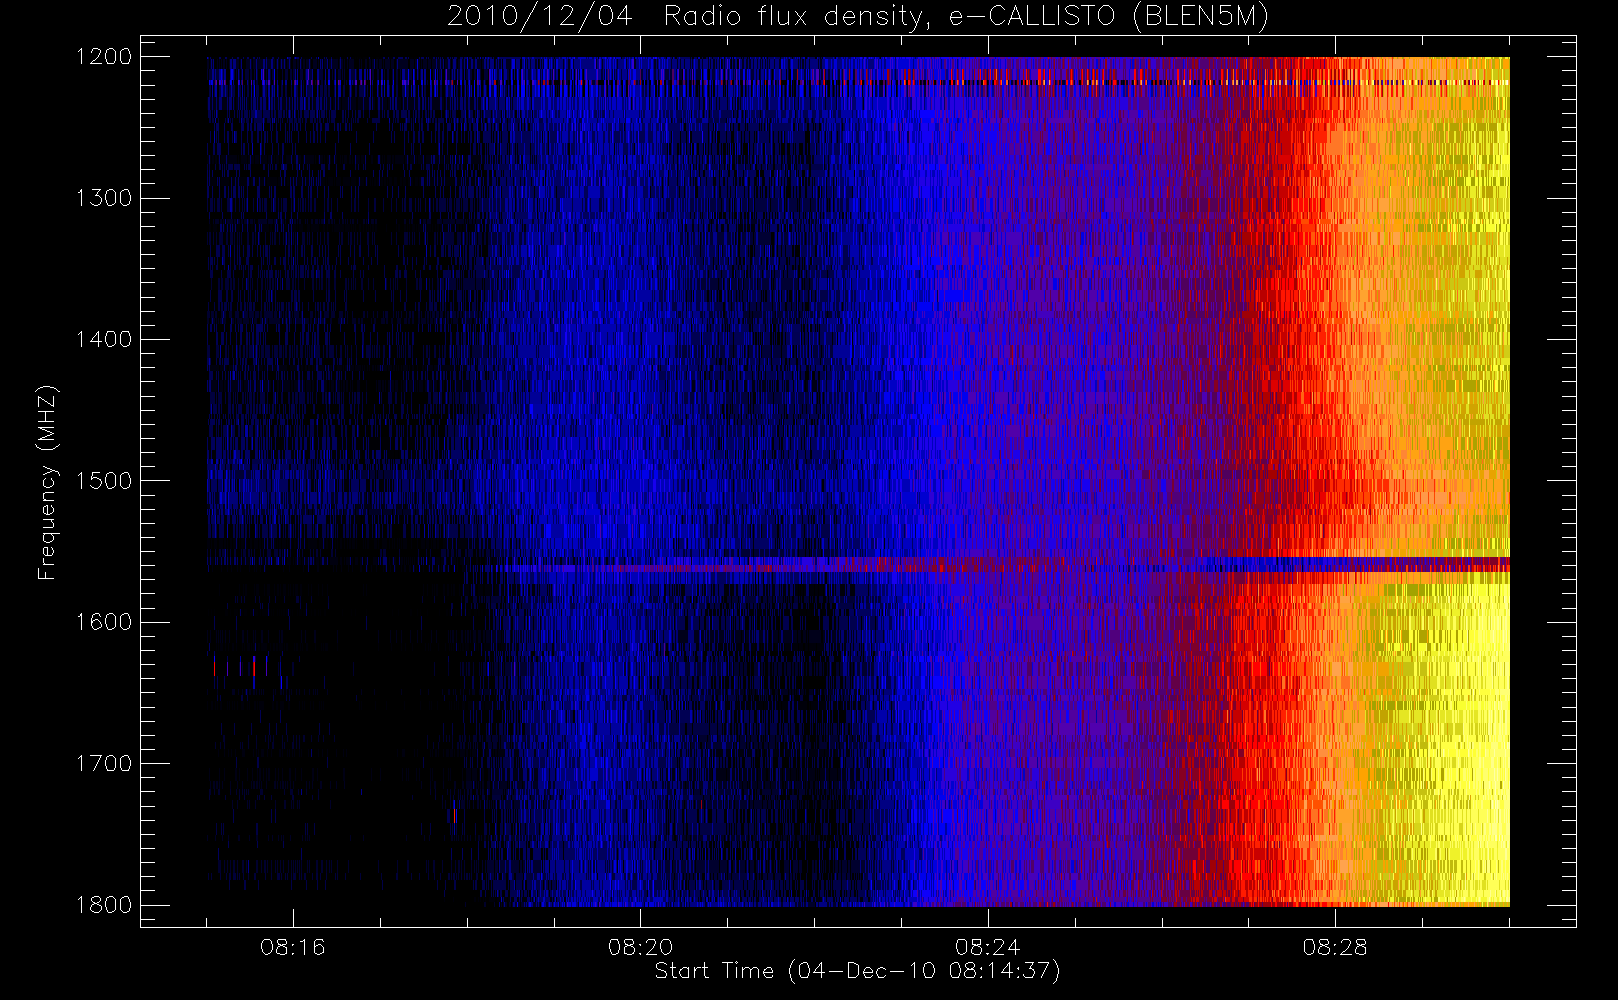Click the 08:24 time tick label
This screenshot has height=1000, width=1618.
[x=988, y=947]
